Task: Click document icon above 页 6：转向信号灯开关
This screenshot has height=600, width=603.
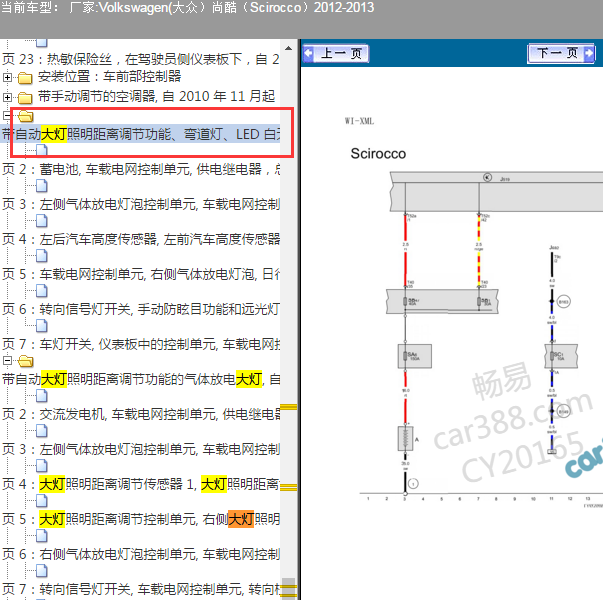Action: [42, 291]
